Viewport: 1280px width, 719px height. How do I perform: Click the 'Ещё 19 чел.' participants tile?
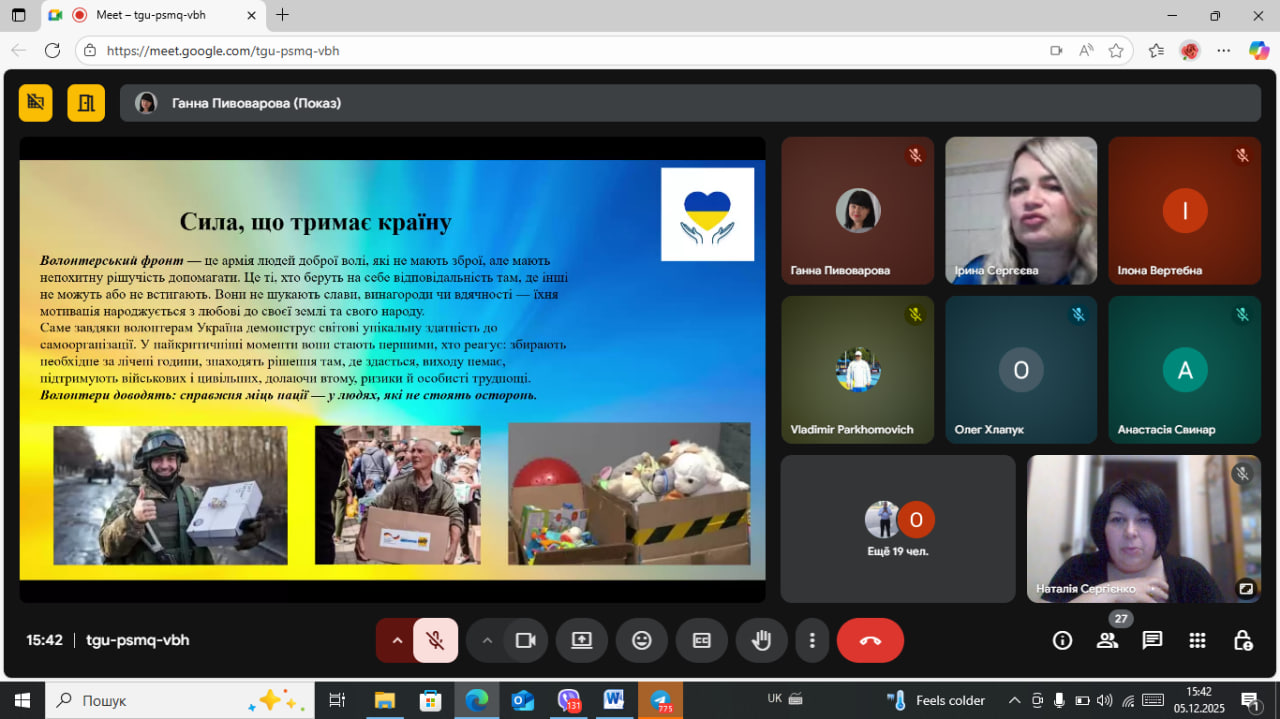click(x=898, y=529)
